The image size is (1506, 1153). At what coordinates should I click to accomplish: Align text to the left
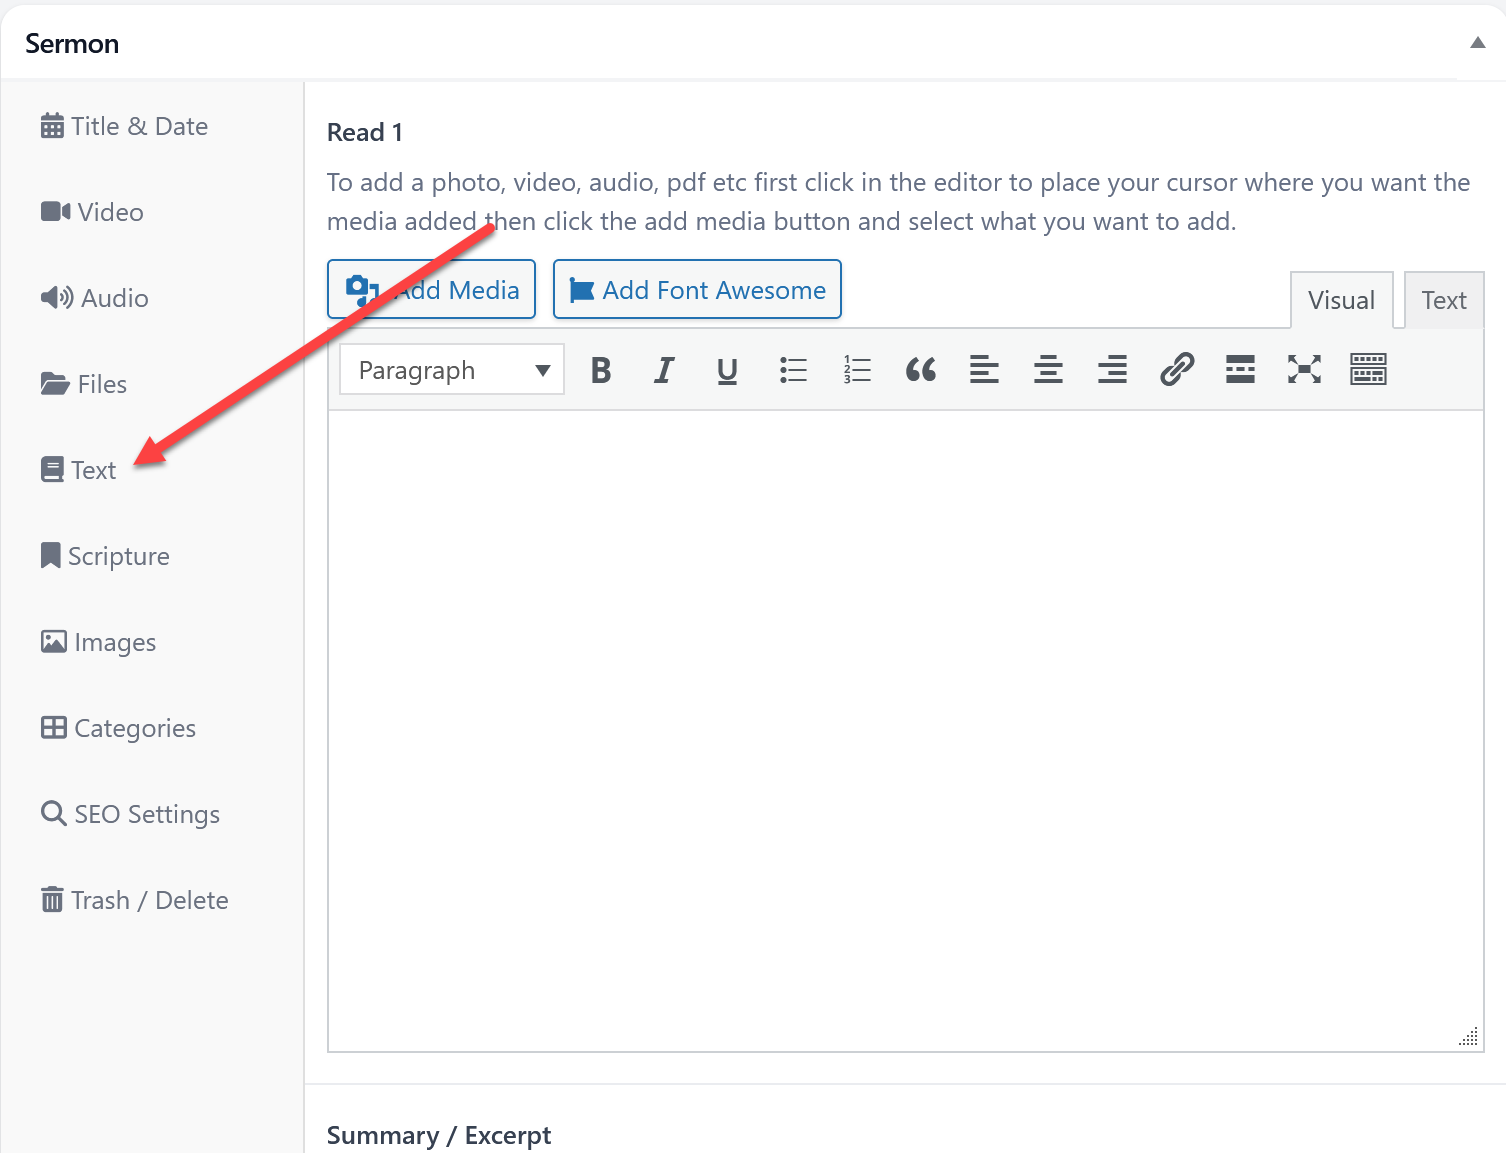tap(984, 370)
